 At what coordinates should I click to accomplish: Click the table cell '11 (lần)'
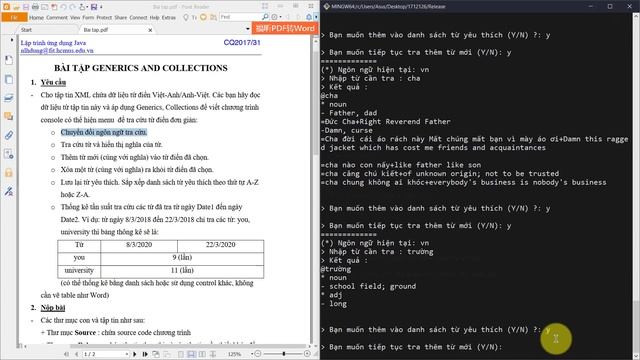click(182, 270)
